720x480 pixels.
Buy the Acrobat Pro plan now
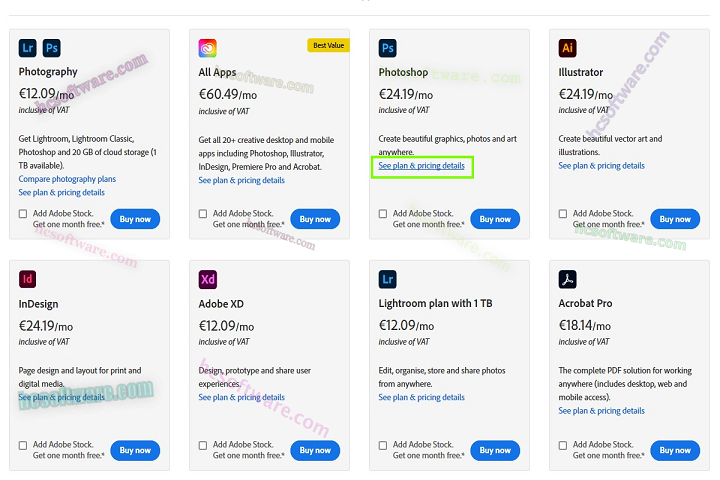pyautogui.click(x=675, y=450)
